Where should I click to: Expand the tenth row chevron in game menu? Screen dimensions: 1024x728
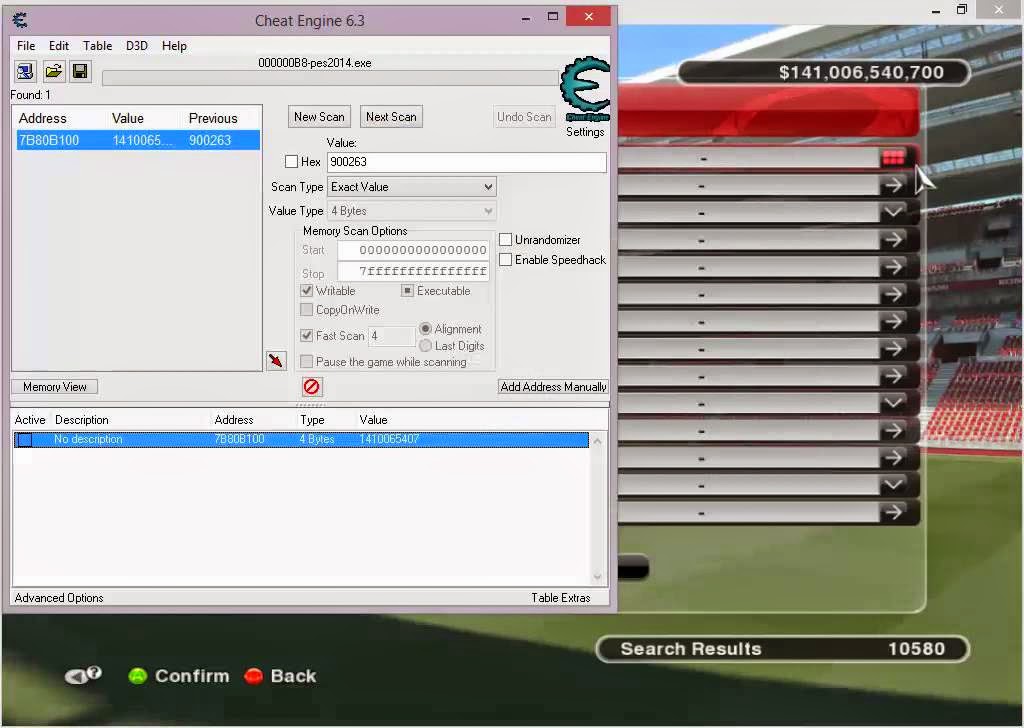pyautogui.click(x=893, y=403)
